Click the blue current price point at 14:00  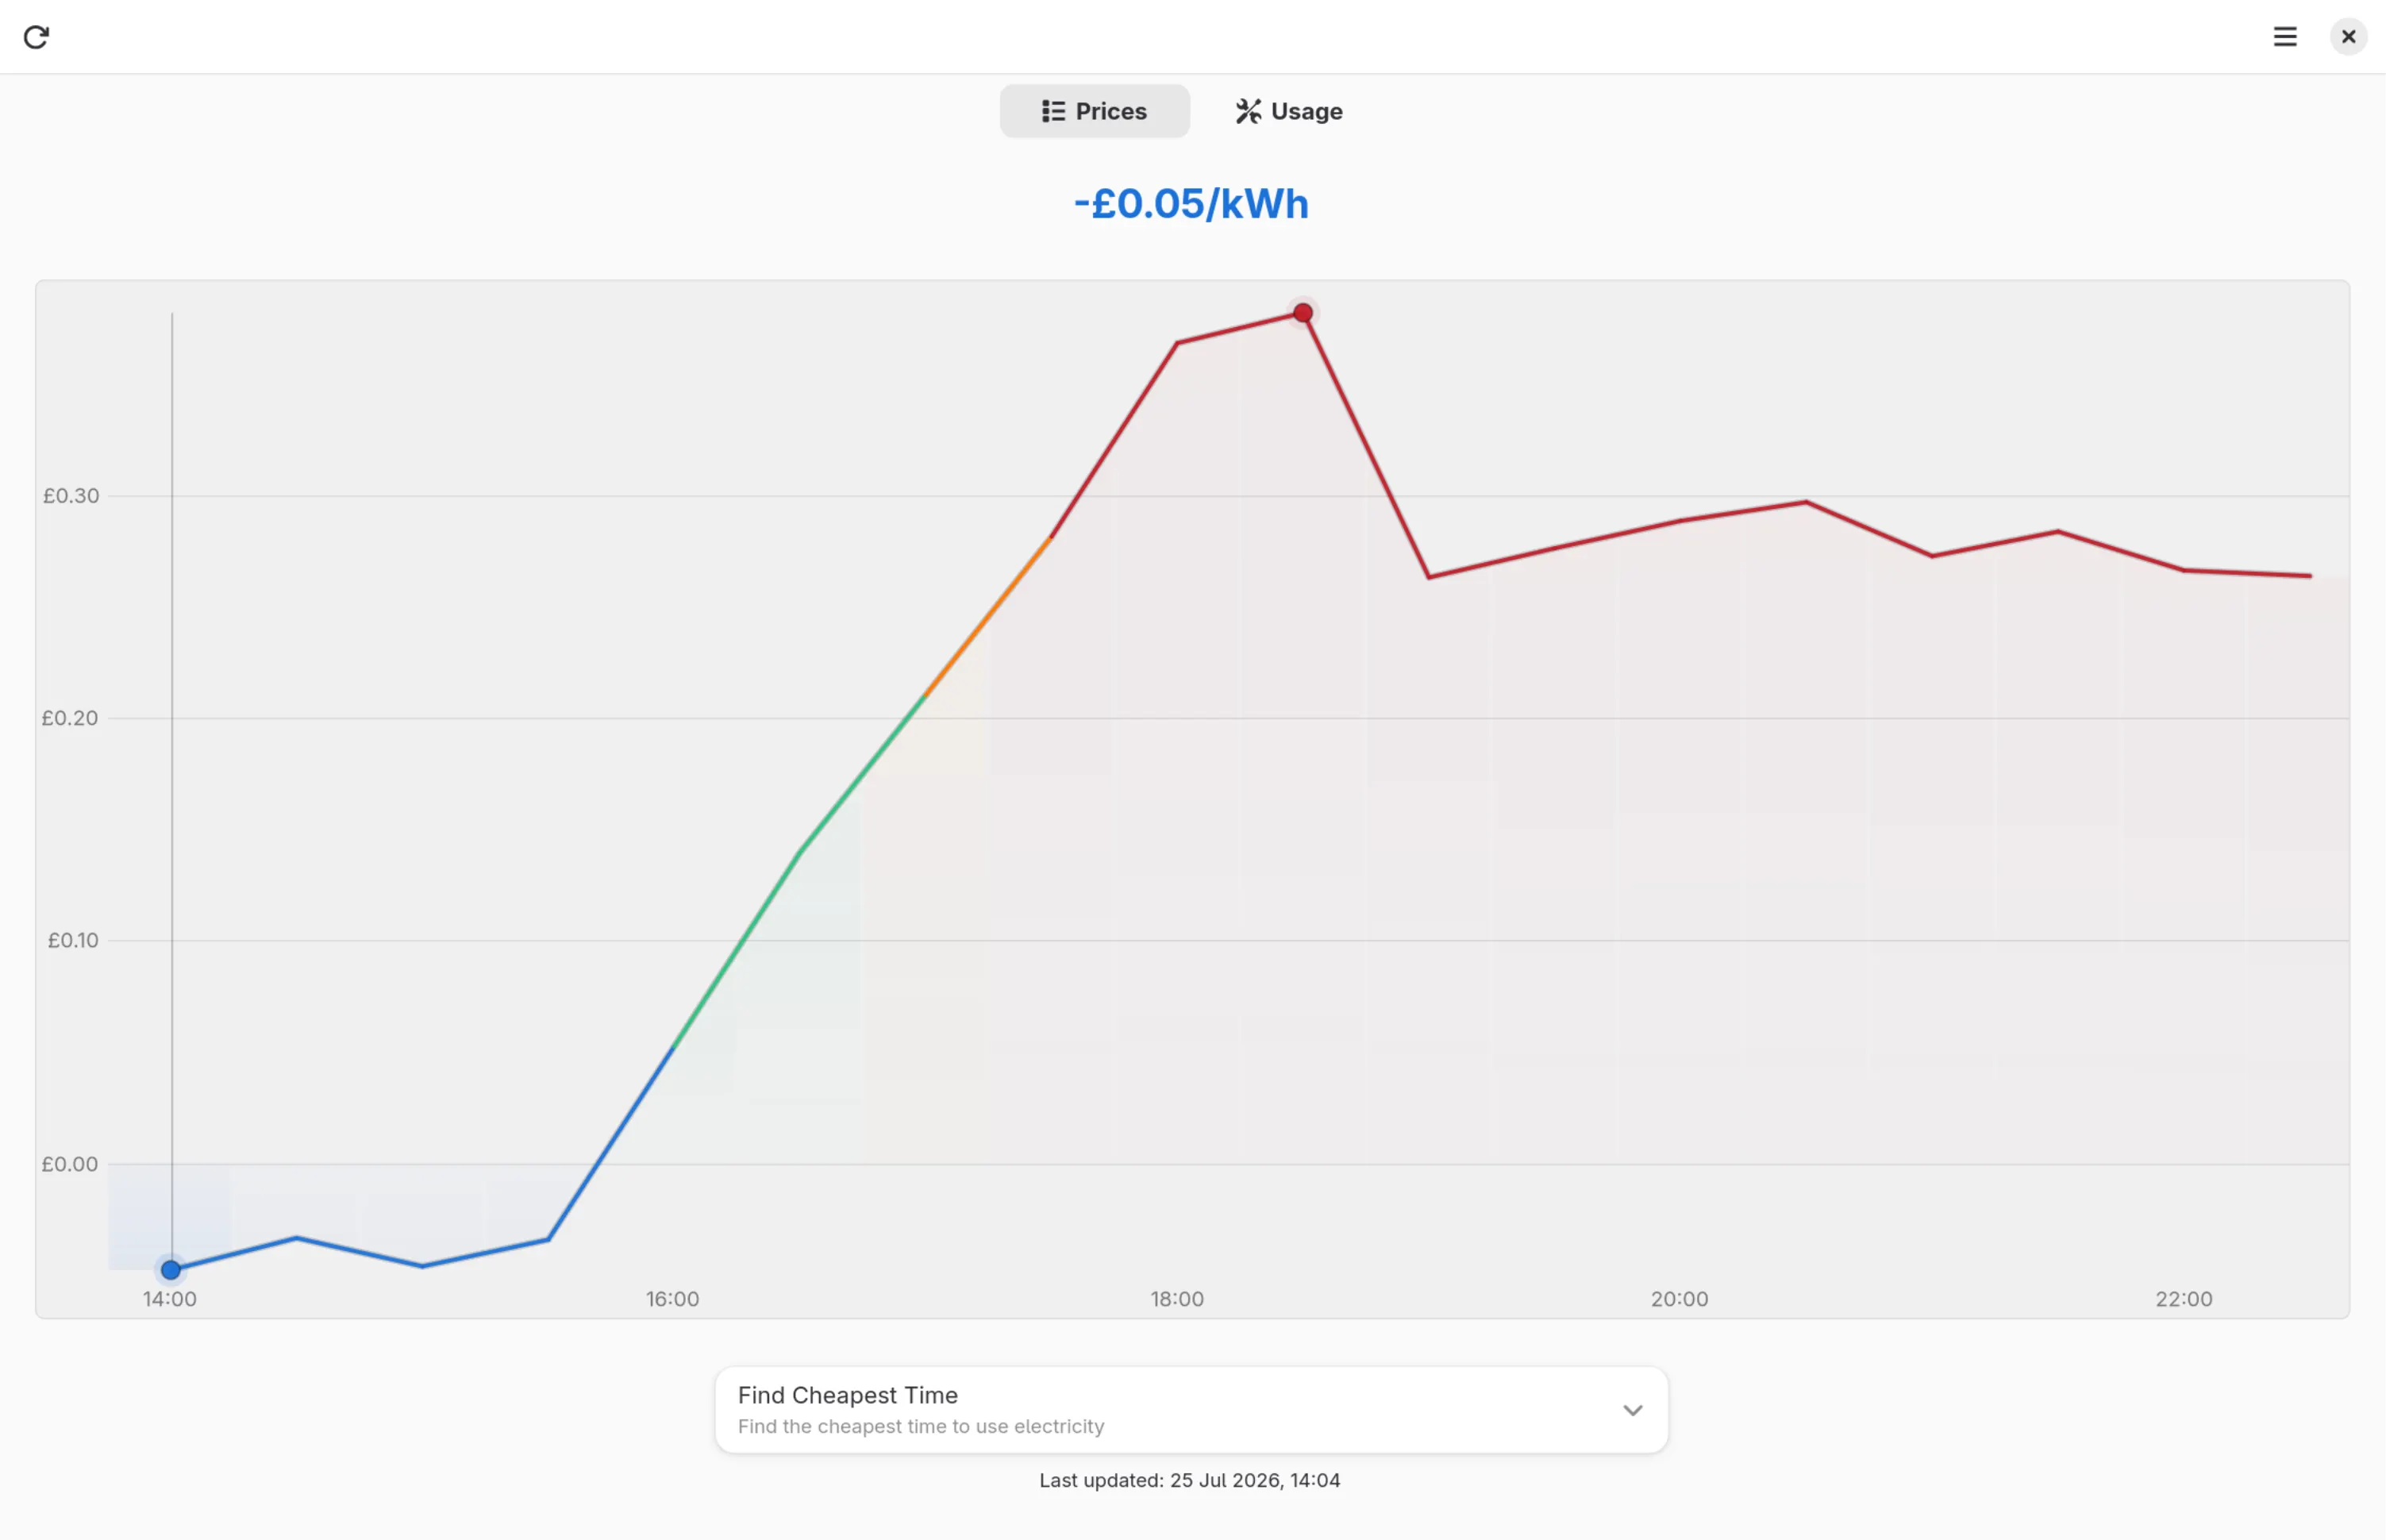point(171,1270)
